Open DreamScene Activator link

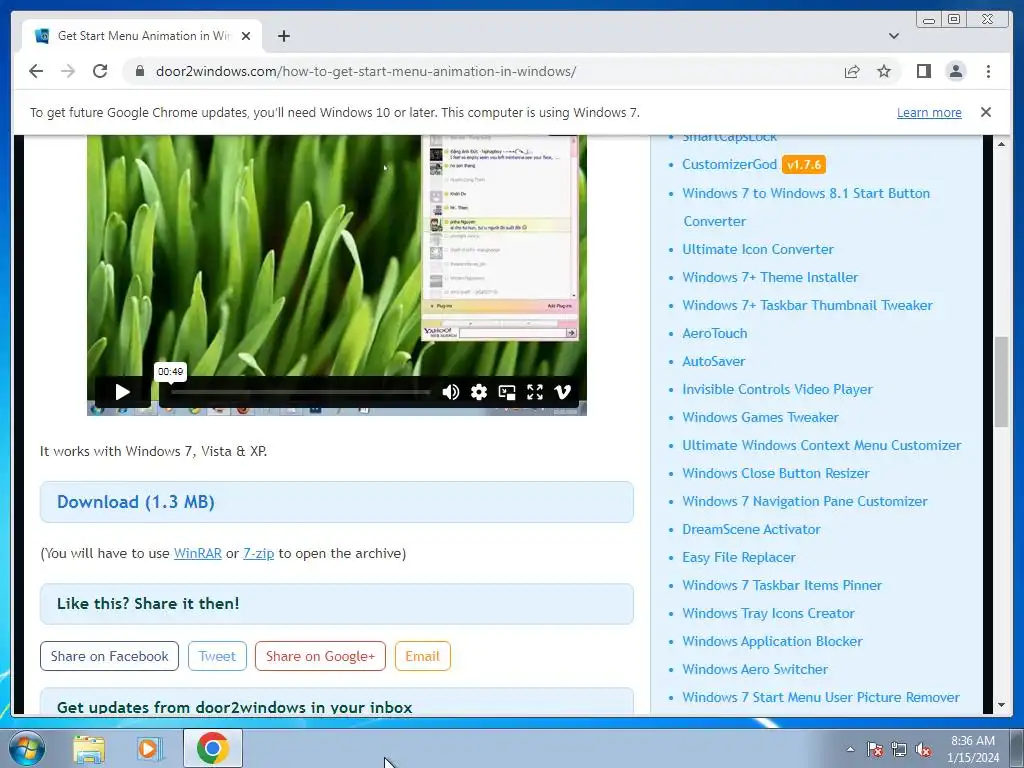(751, 530)
